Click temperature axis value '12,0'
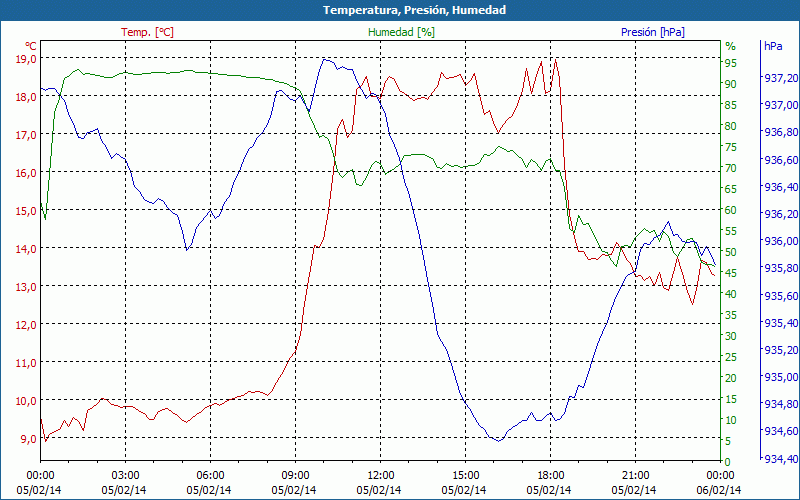 coord(28,324)
